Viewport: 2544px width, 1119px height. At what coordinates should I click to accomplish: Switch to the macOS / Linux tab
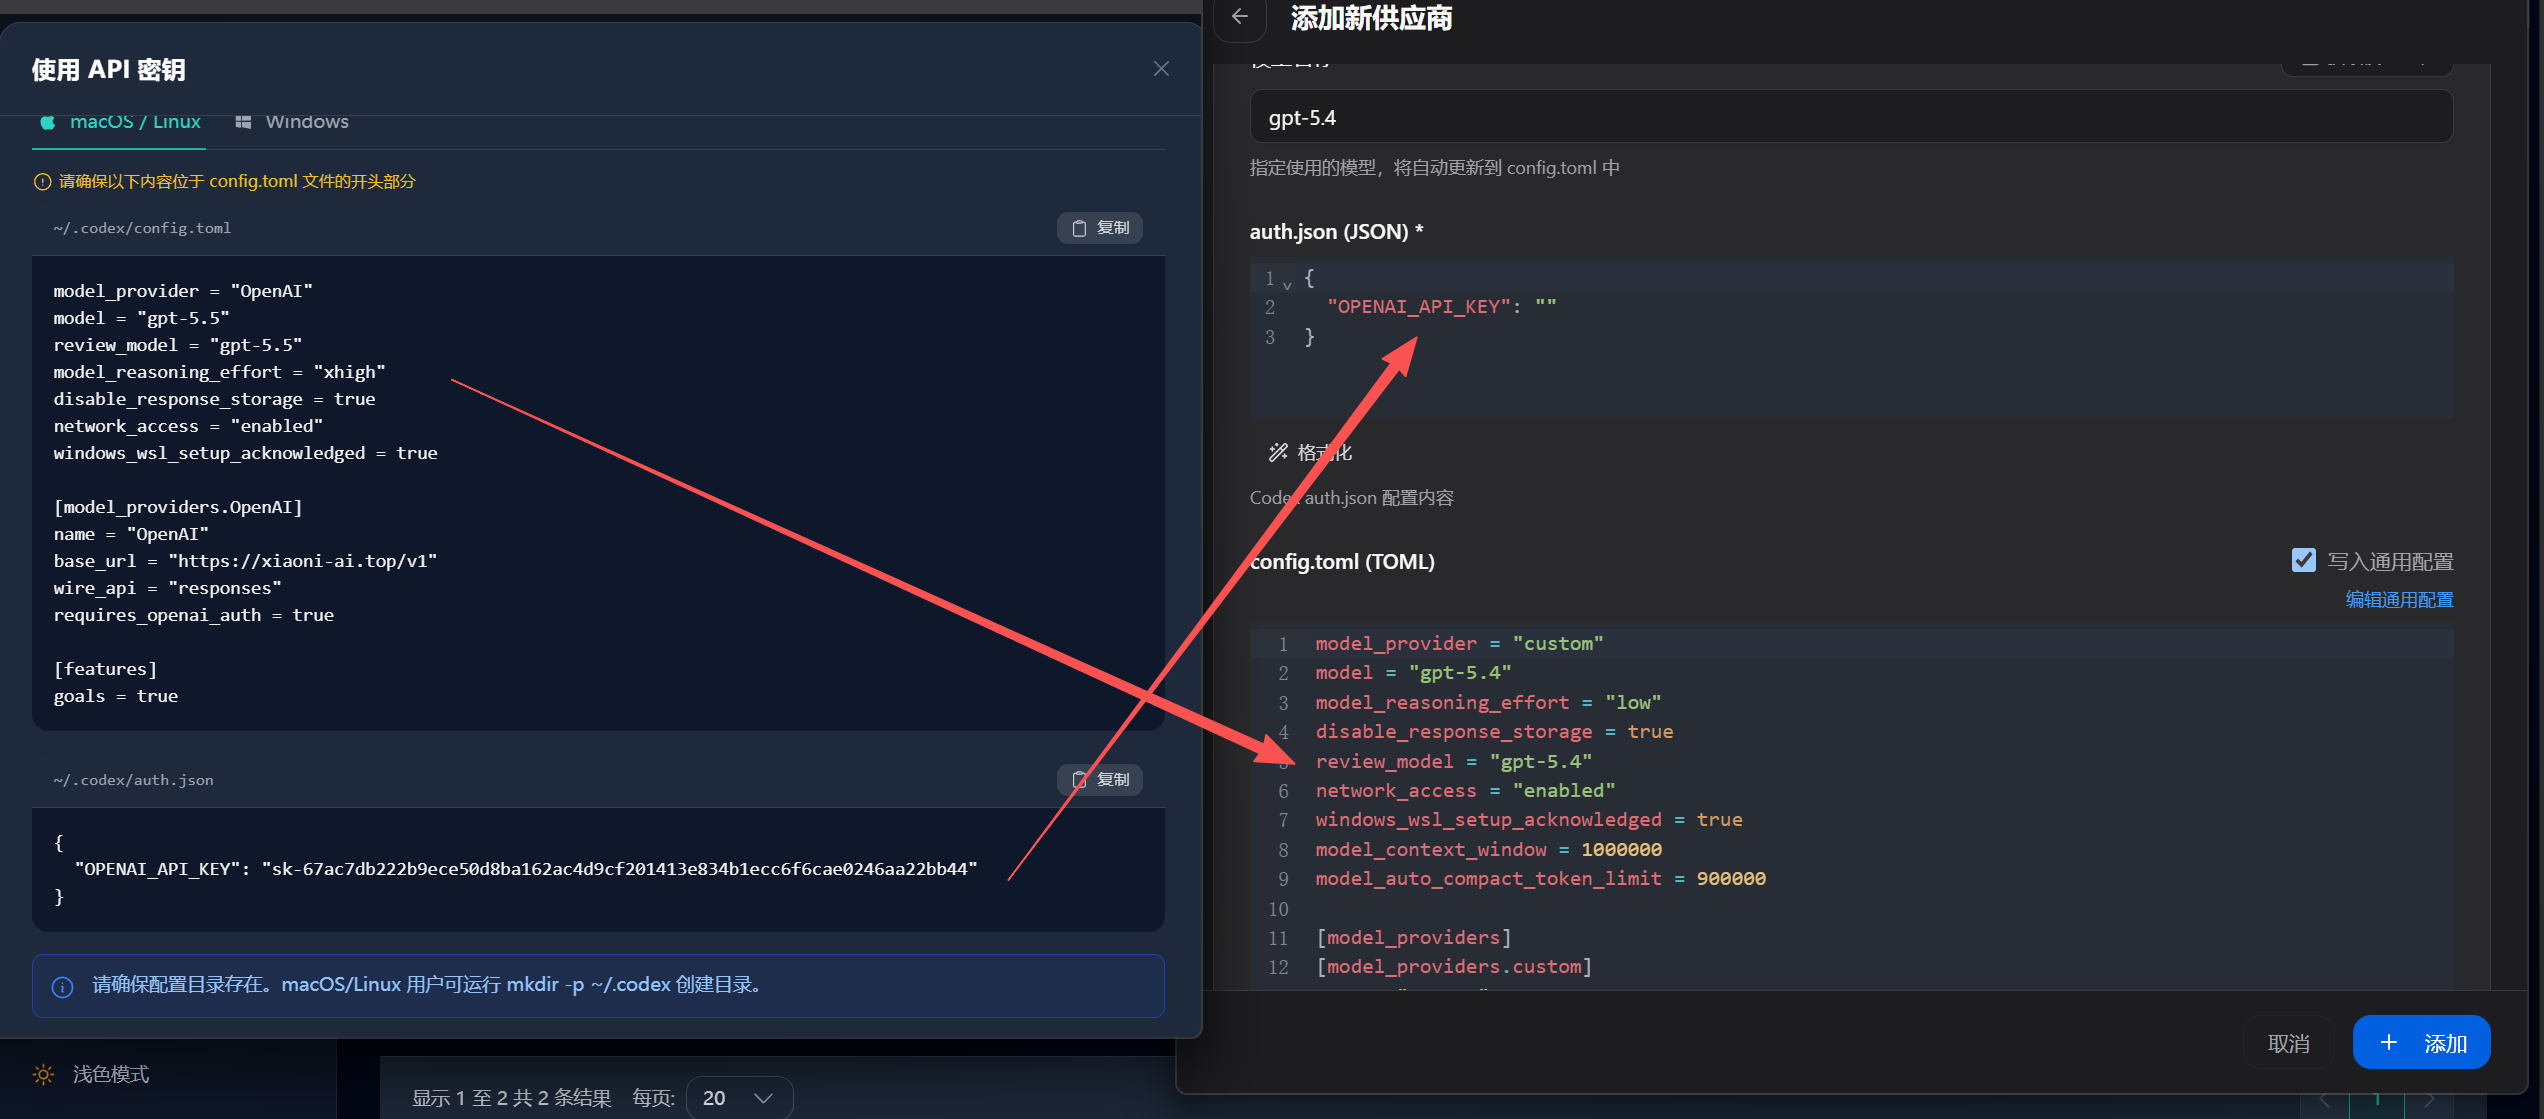(120, 122)
